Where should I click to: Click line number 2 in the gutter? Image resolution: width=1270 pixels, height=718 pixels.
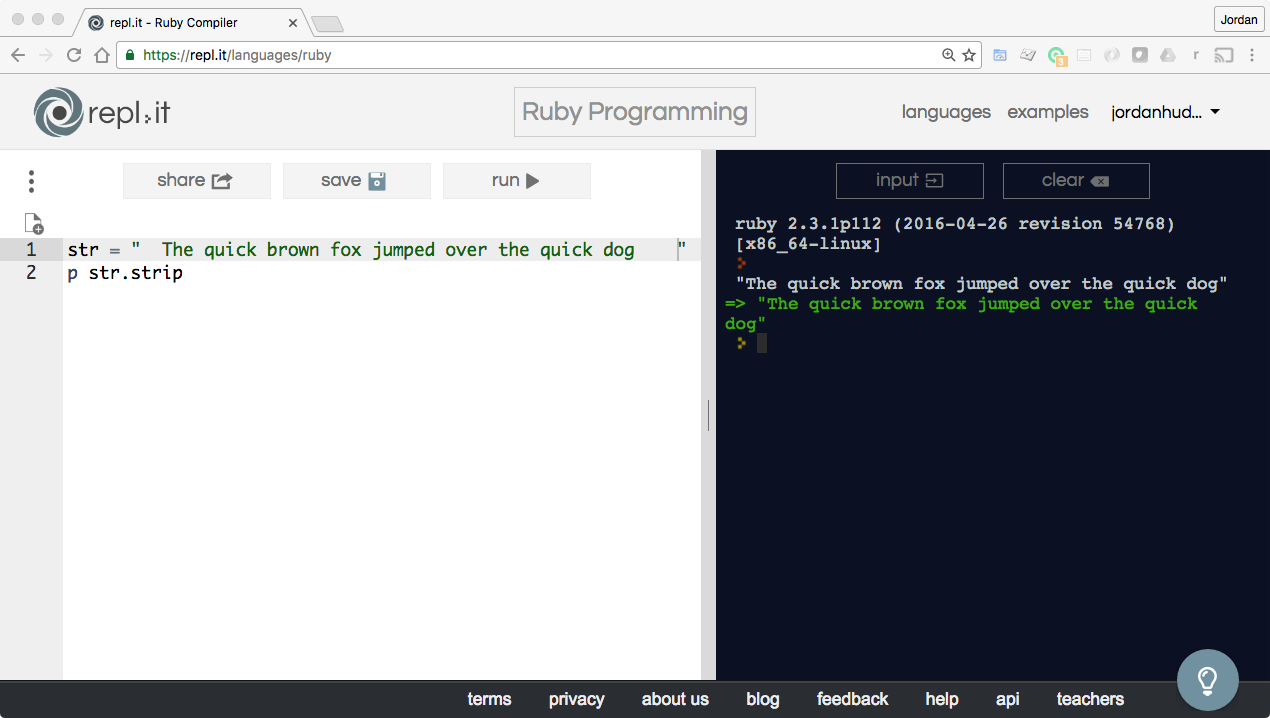[x=31, y=272]
